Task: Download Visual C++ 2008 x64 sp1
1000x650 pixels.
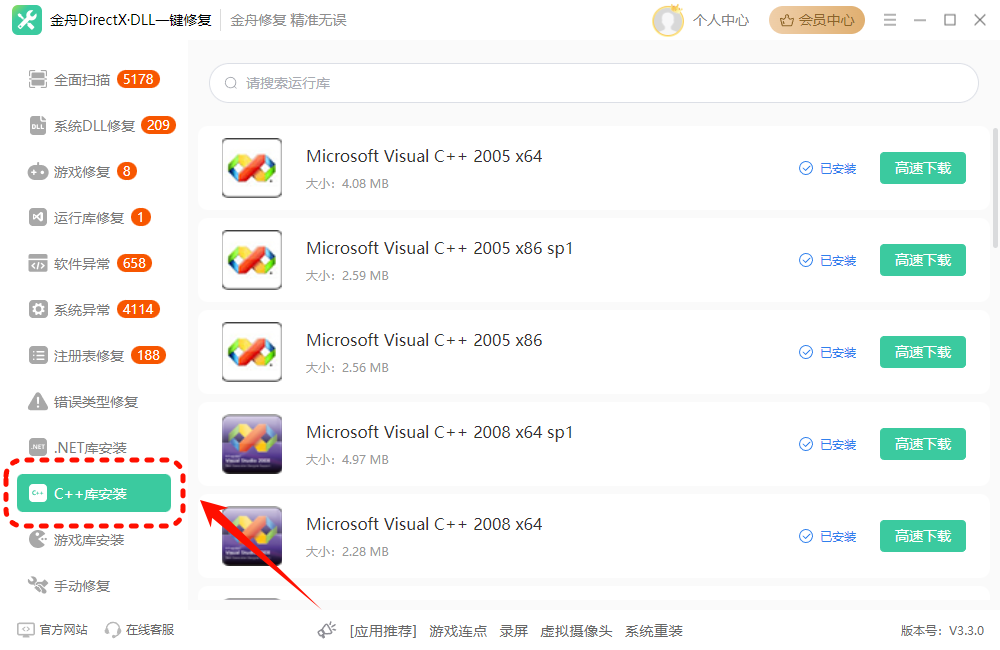Action: pyautogui.click(x=922, y=444)
